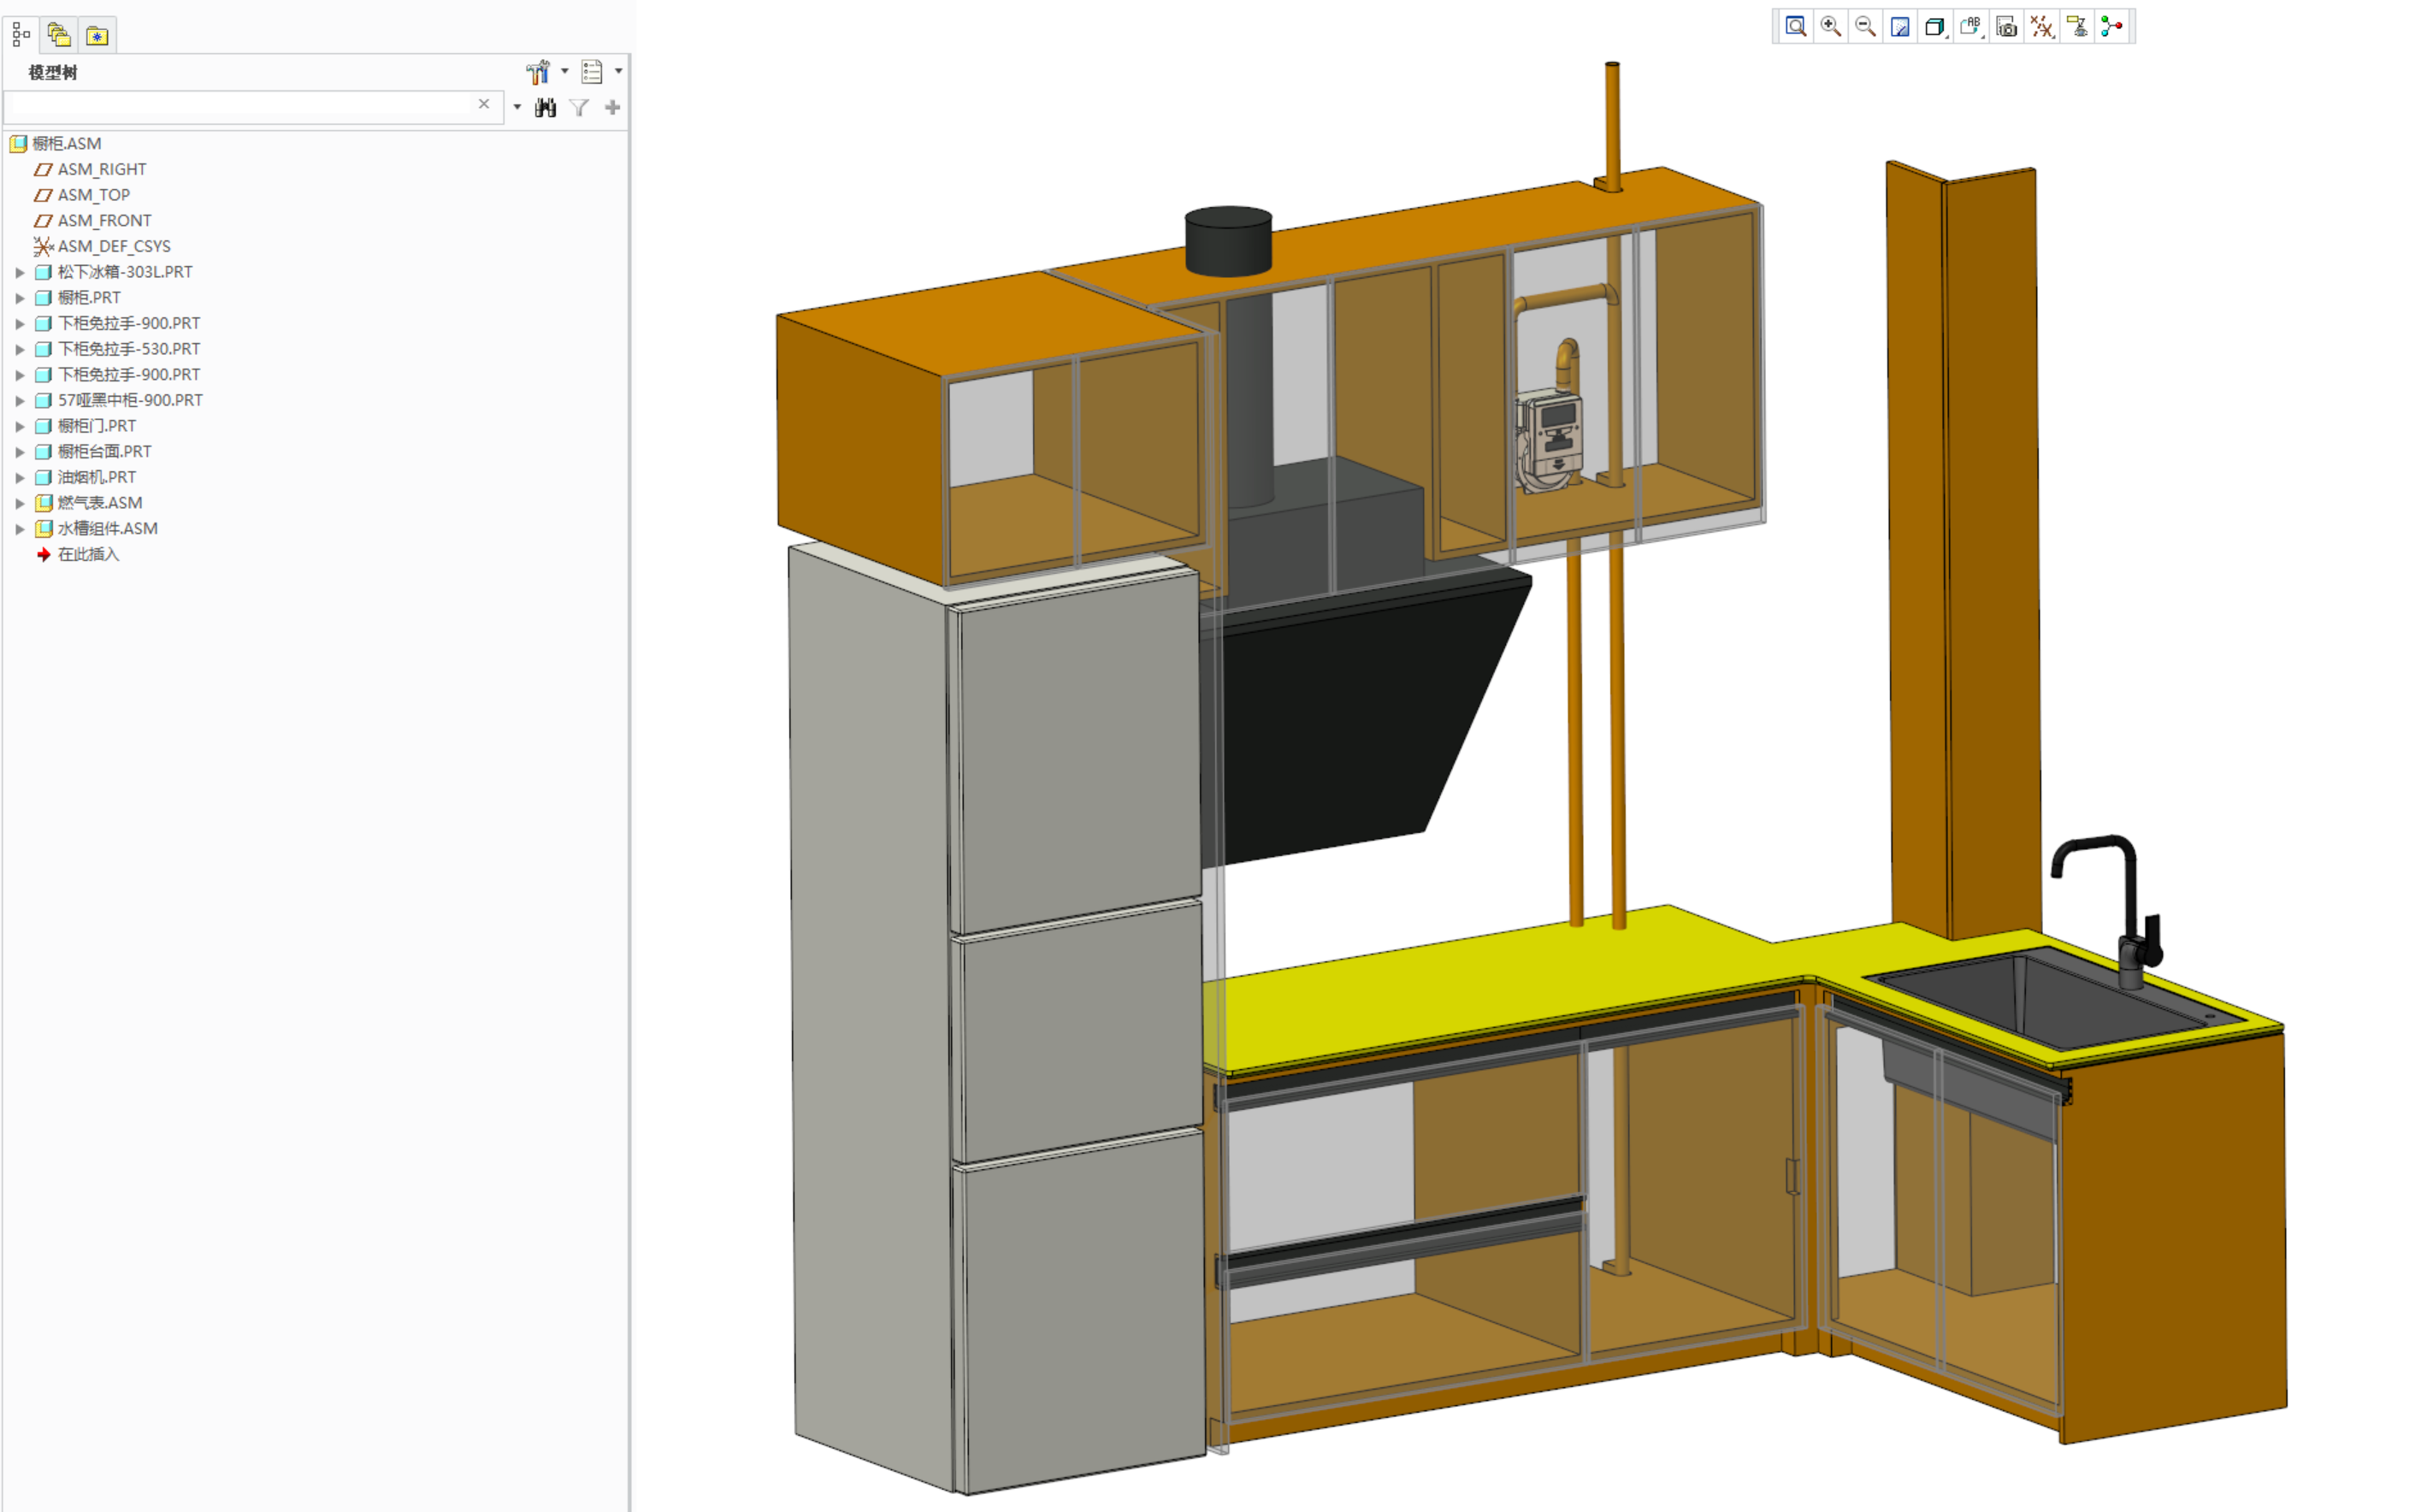Click the 在此插入 insert marker
2427x1512 pixels.
click(87, 555)
